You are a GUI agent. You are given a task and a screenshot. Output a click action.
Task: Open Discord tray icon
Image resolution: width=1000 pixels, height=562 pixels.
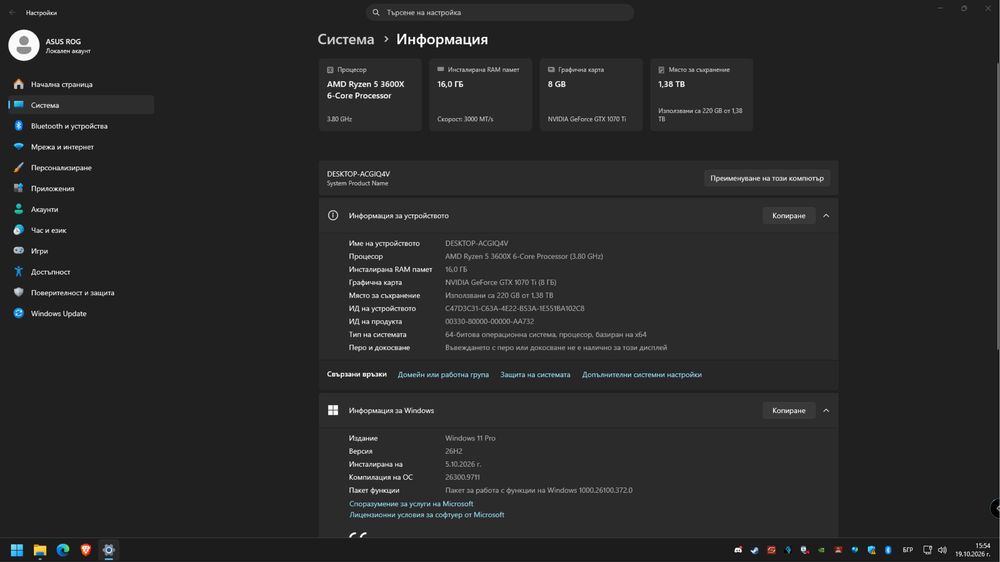(x=738, y=550)
